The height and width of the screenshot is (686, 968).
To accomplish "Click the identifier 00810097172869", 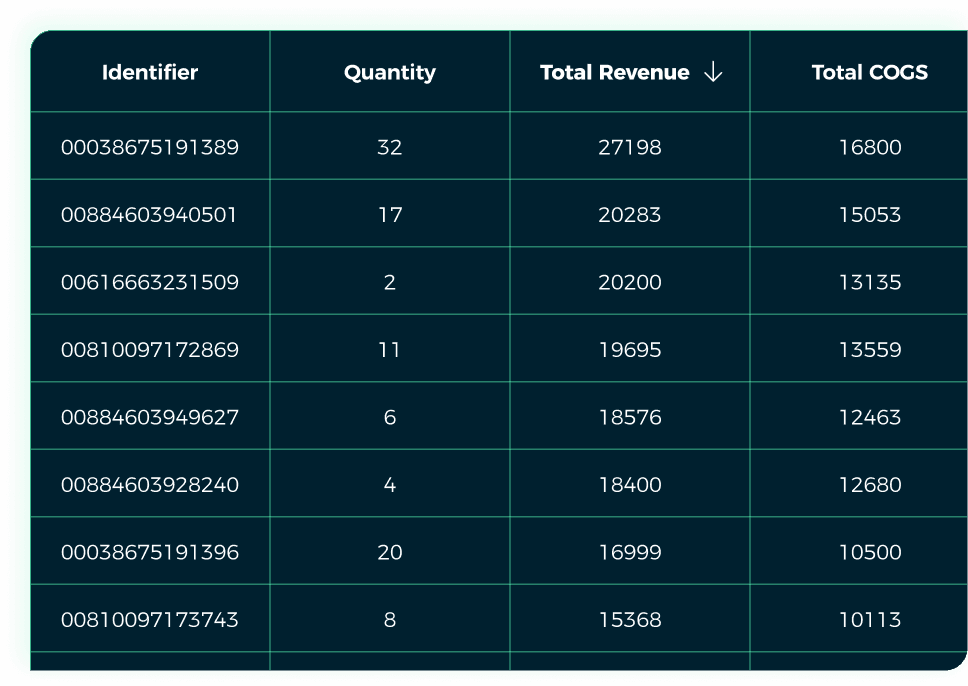I will coord(148,348).
